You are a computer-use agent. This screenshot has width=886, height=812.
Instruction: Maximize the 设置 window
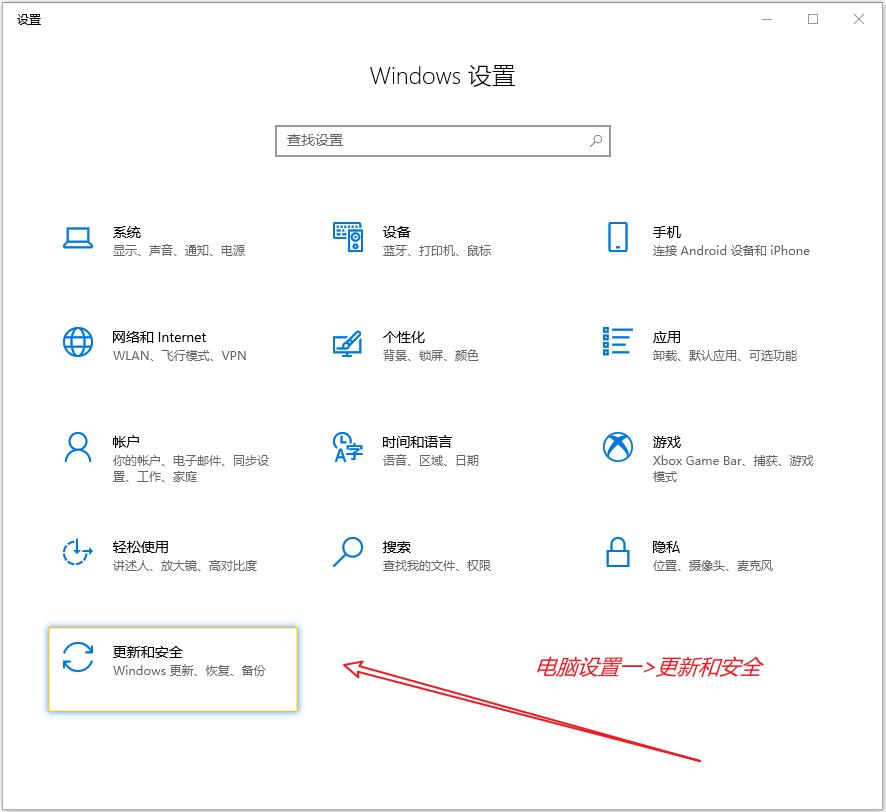click(x=813, y=19)
